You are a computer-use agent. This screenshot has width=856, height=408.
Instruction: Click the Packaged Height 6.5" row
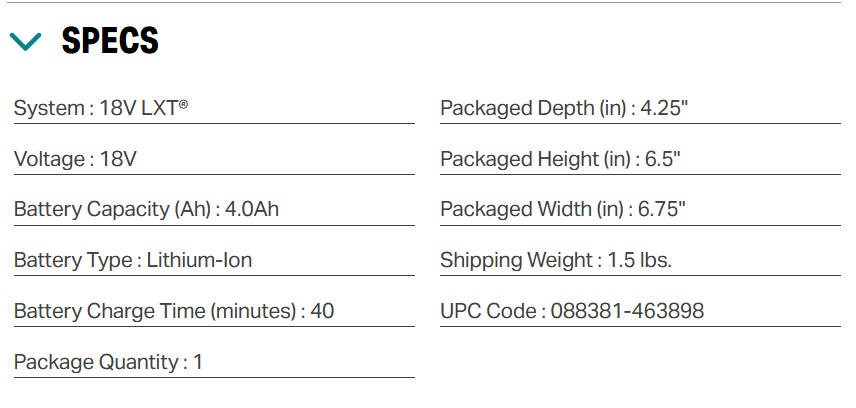coord(640,159)
